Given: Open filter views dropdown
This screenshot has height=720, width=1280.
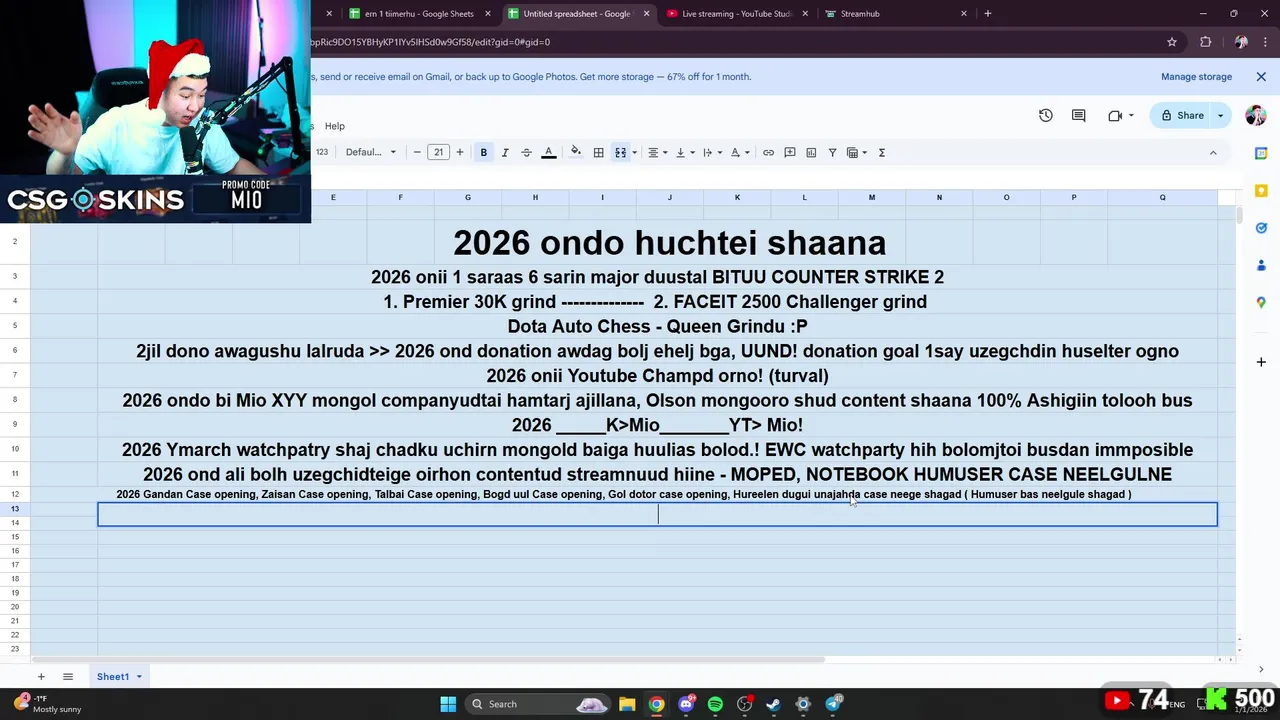Looking at the screenshot, I should click(857, 152).
